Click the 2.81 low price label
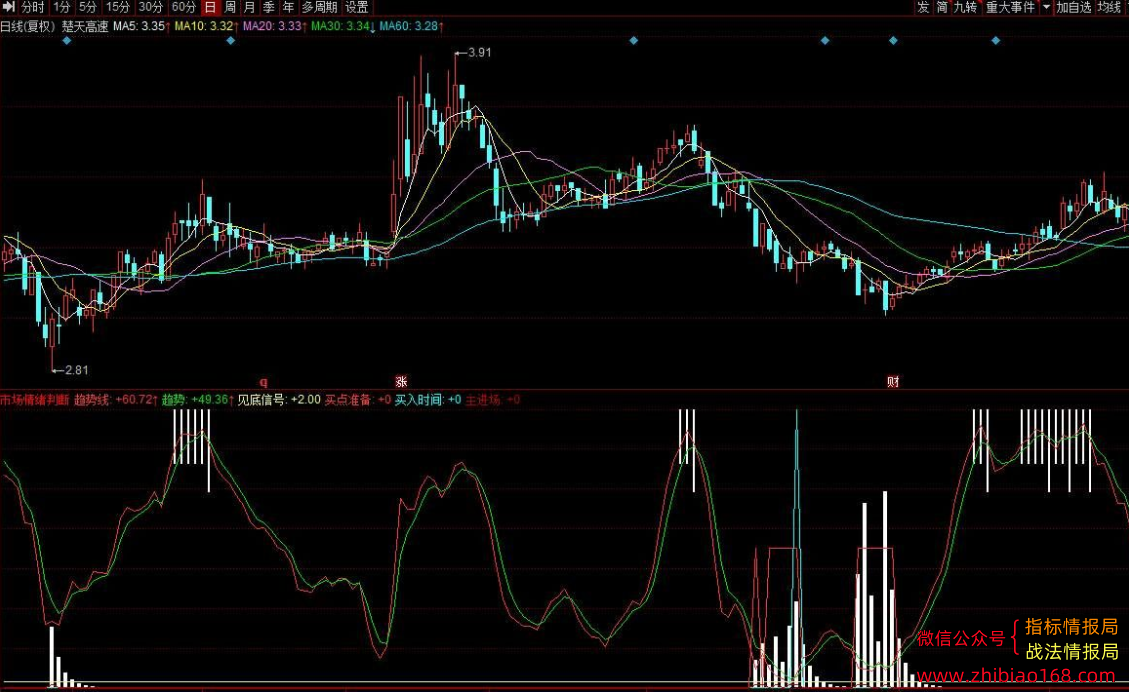Screen dimensions: 1129x692 [76, 370]
